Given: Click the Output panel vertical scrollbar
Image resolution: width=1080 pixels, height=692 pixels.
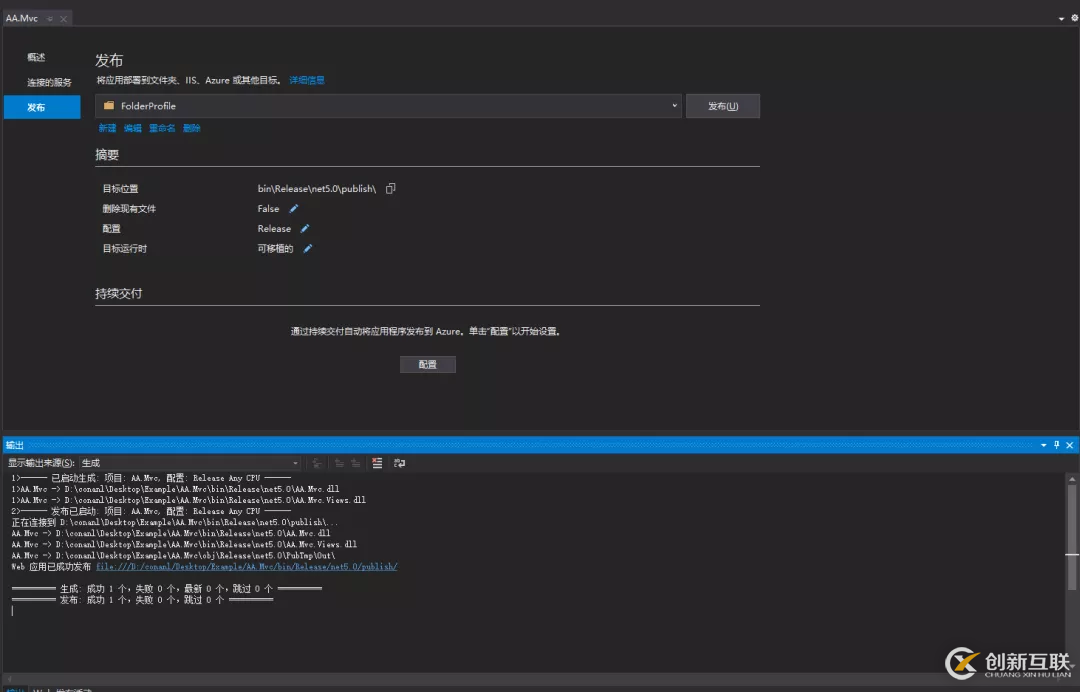Looking at the screenshot, I should (1072, 537).
